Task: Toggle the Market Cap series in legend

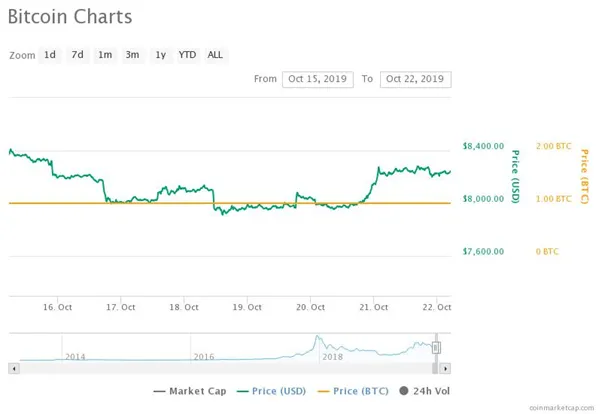Action: (190, 391)
